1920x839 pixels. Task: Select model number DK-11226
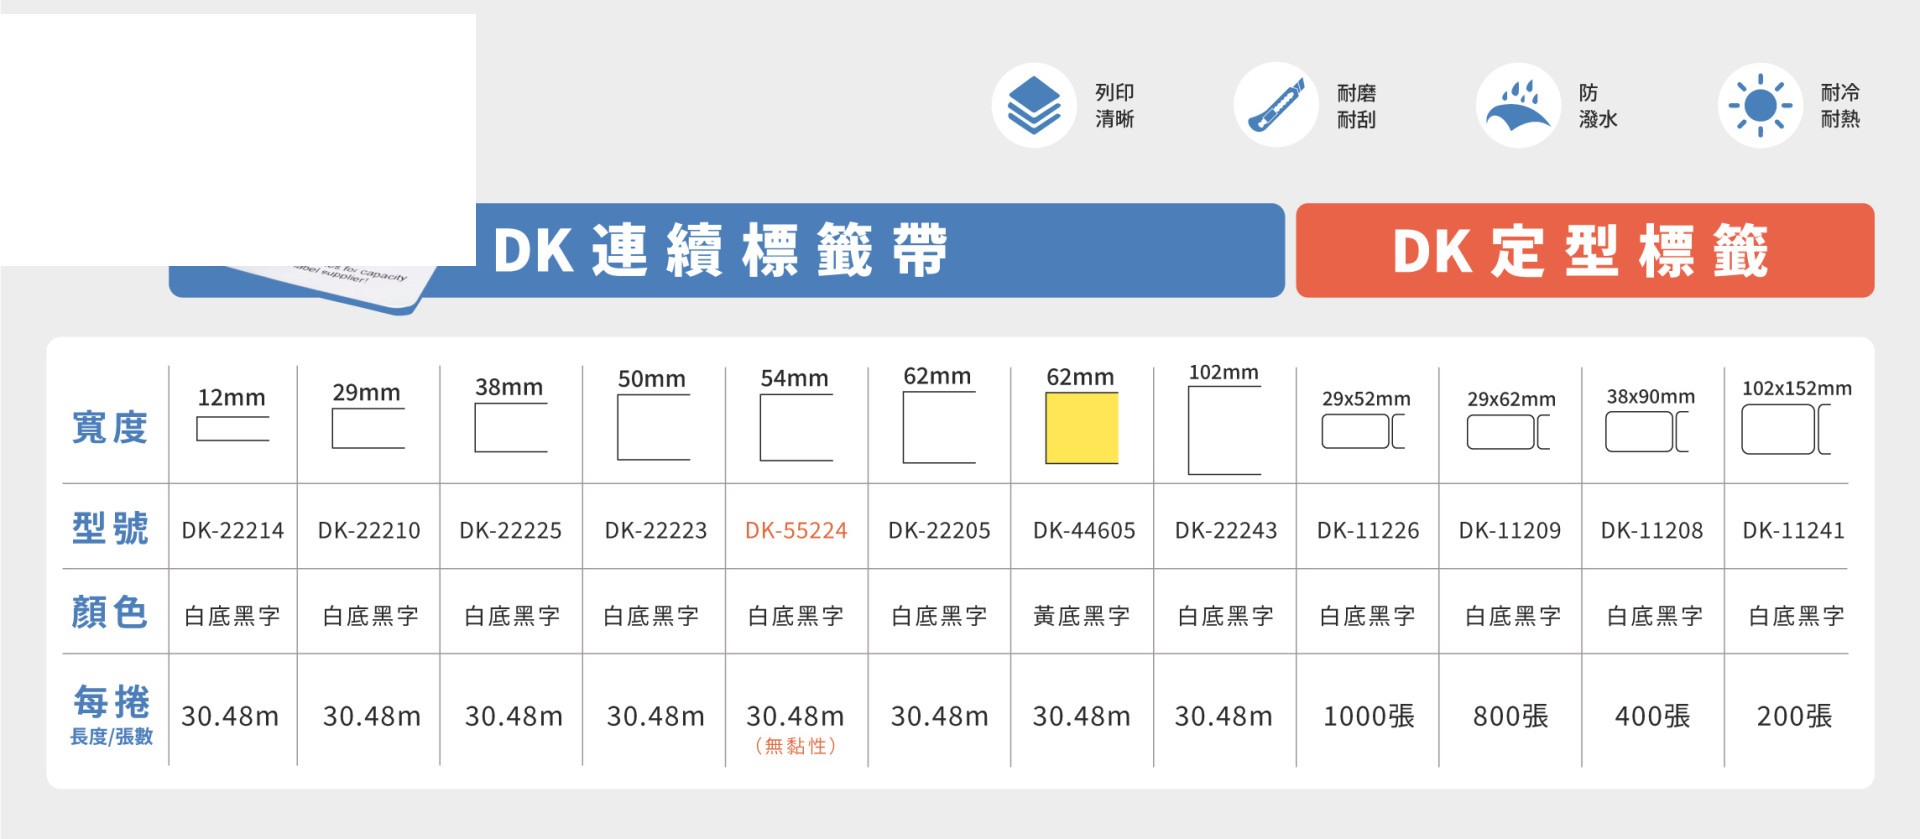(1369, 531)
